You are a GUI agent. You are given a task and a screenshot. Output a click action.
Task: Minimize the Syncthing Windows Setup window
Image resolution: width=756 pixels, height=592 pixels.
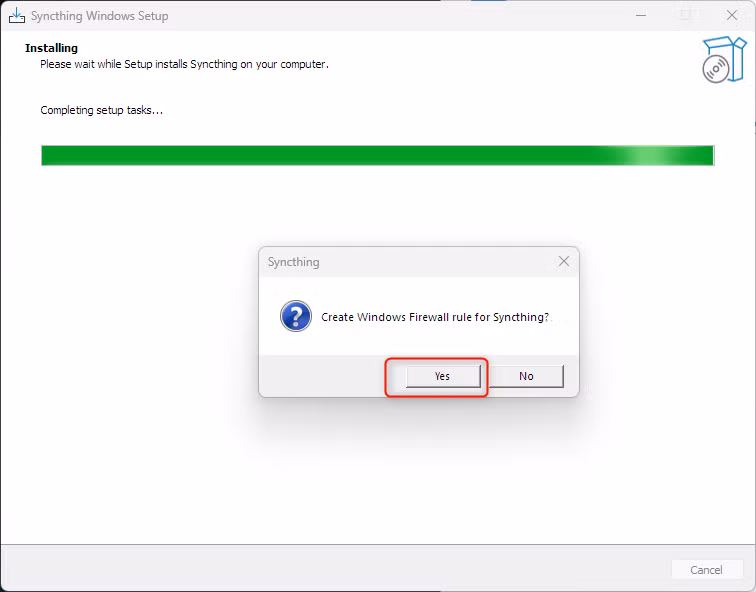pos(641,15)
